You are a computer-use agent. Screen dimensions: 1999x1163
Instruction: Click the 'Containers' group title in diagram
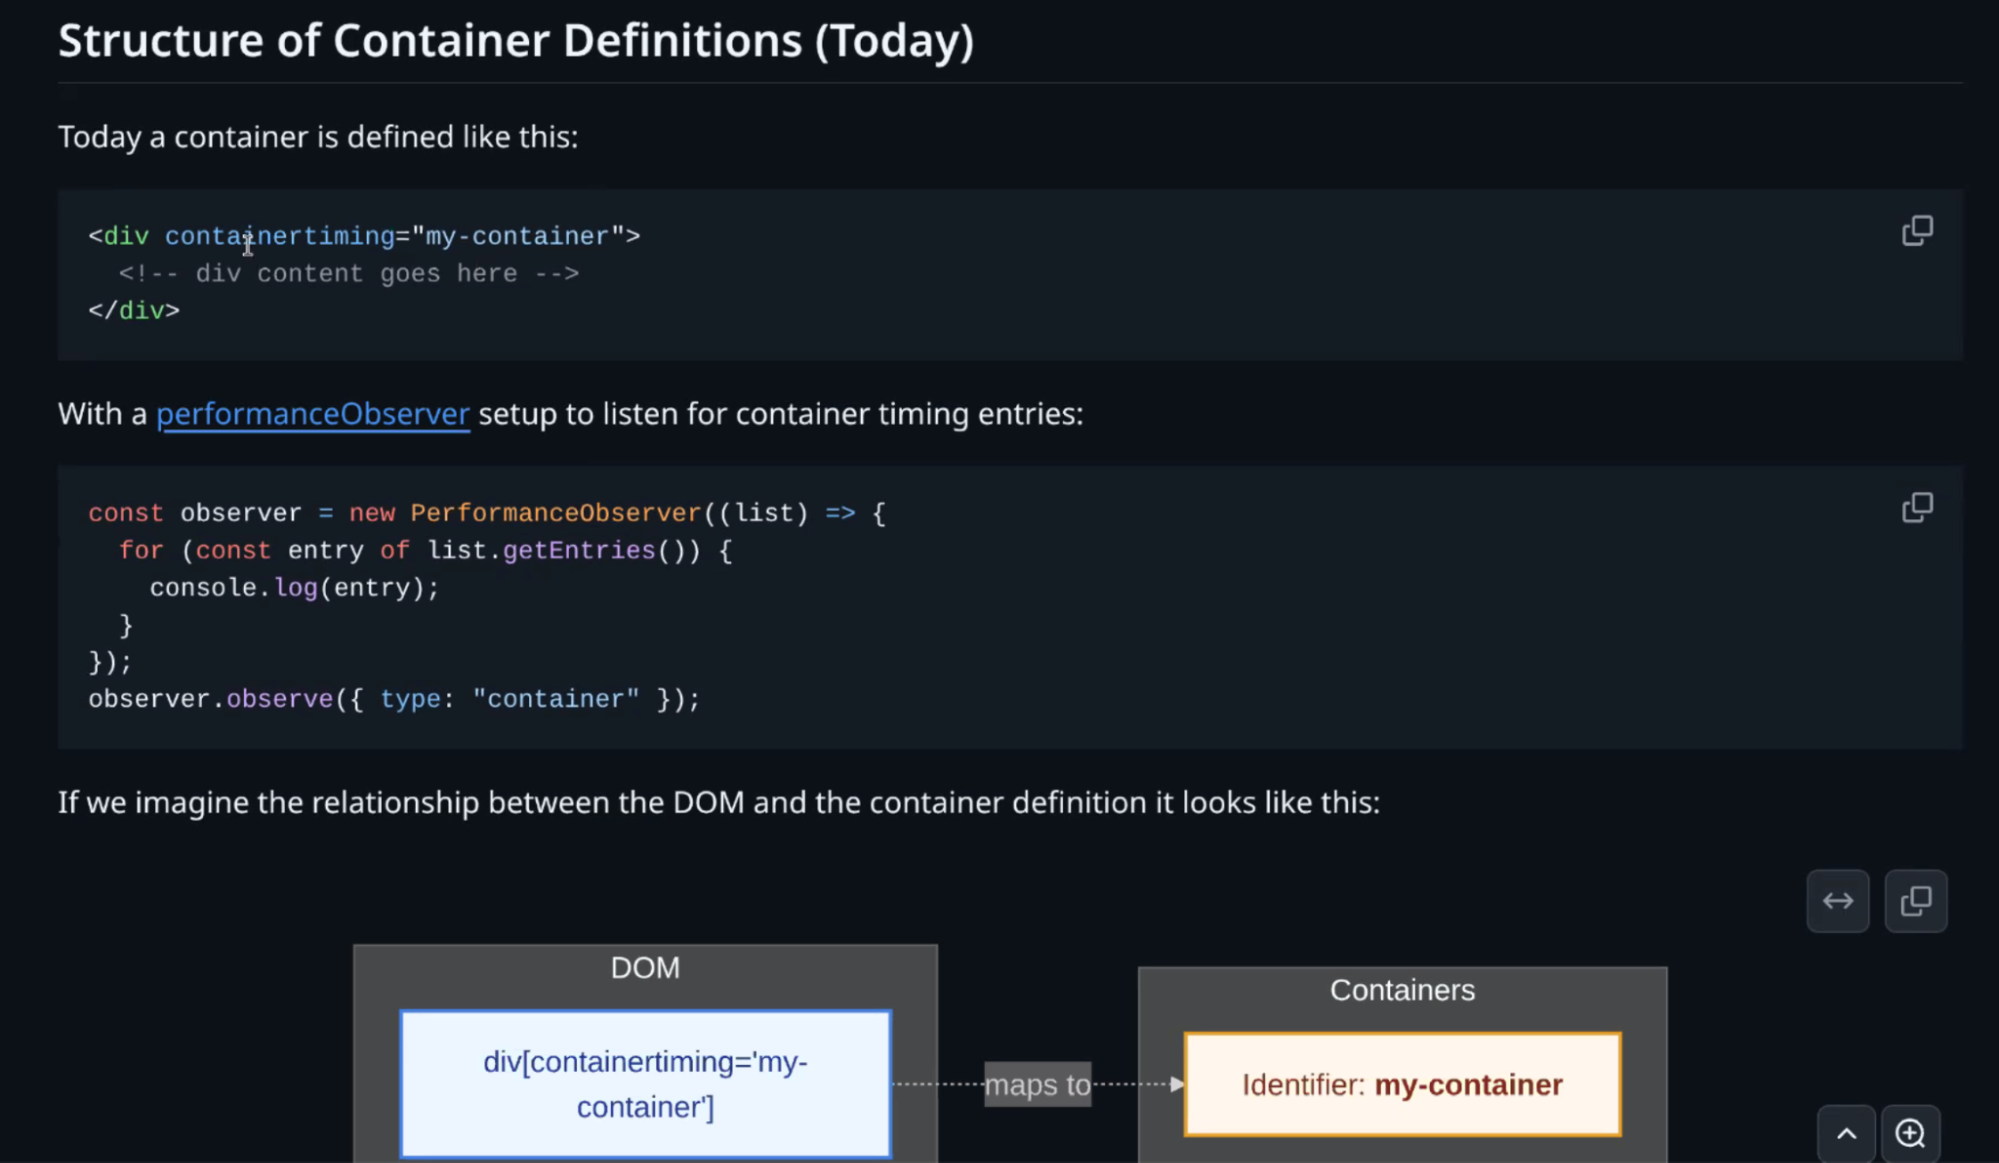point(1401,990)
